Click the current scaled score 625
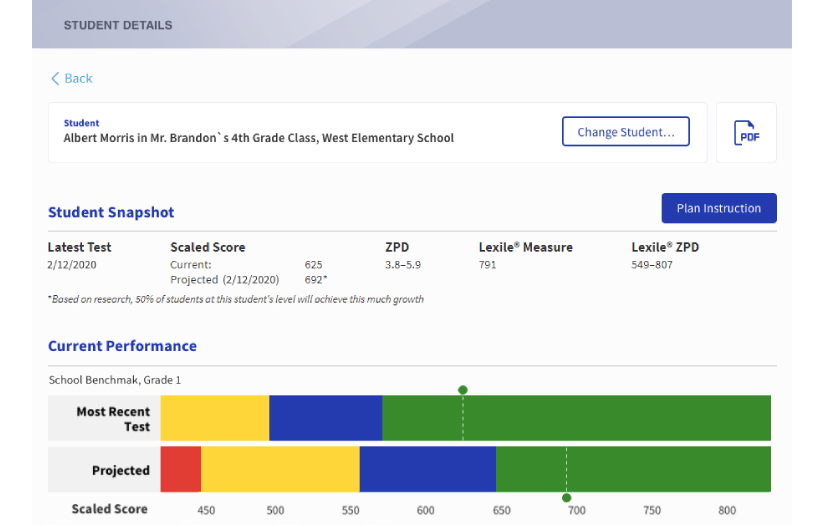This screenshot has width=825, height=525. coord(314,265)
